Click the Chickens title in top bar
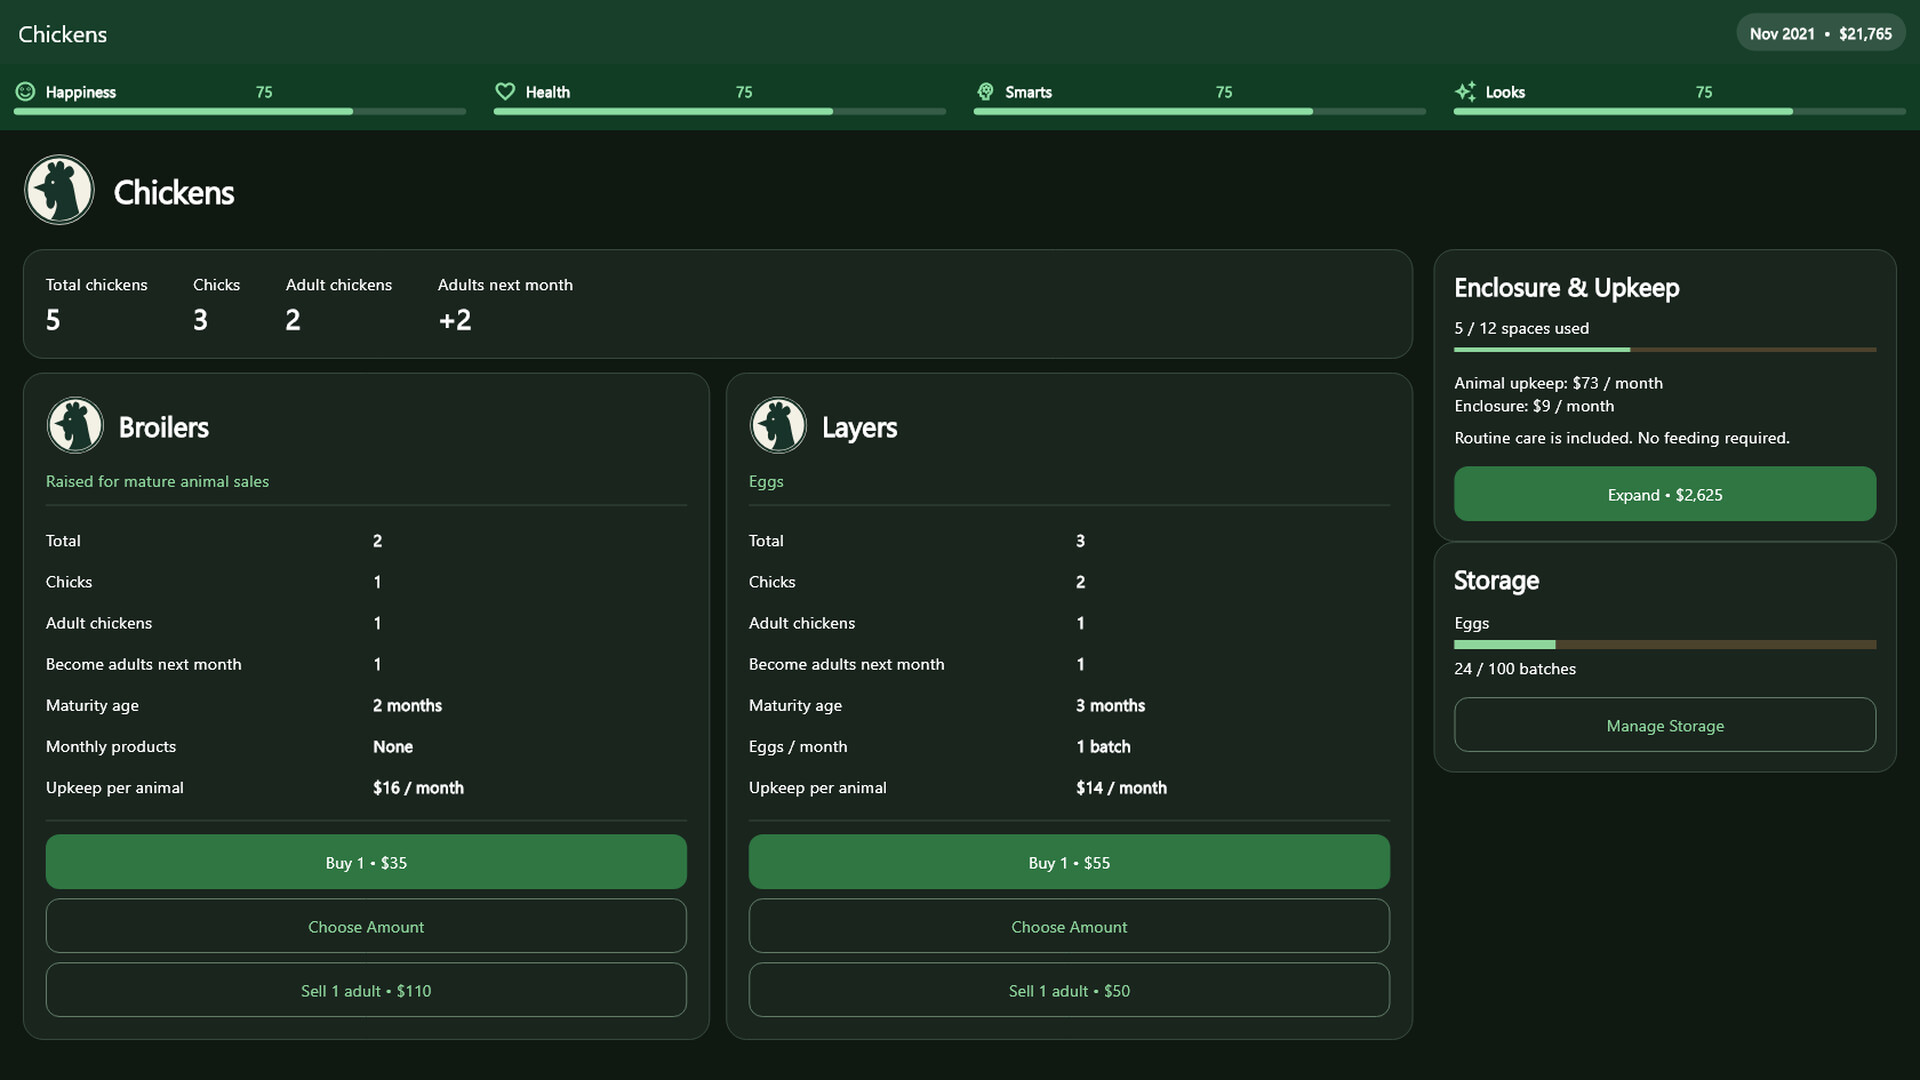This screenshot has height=1080, width=1920. point(62,34)
